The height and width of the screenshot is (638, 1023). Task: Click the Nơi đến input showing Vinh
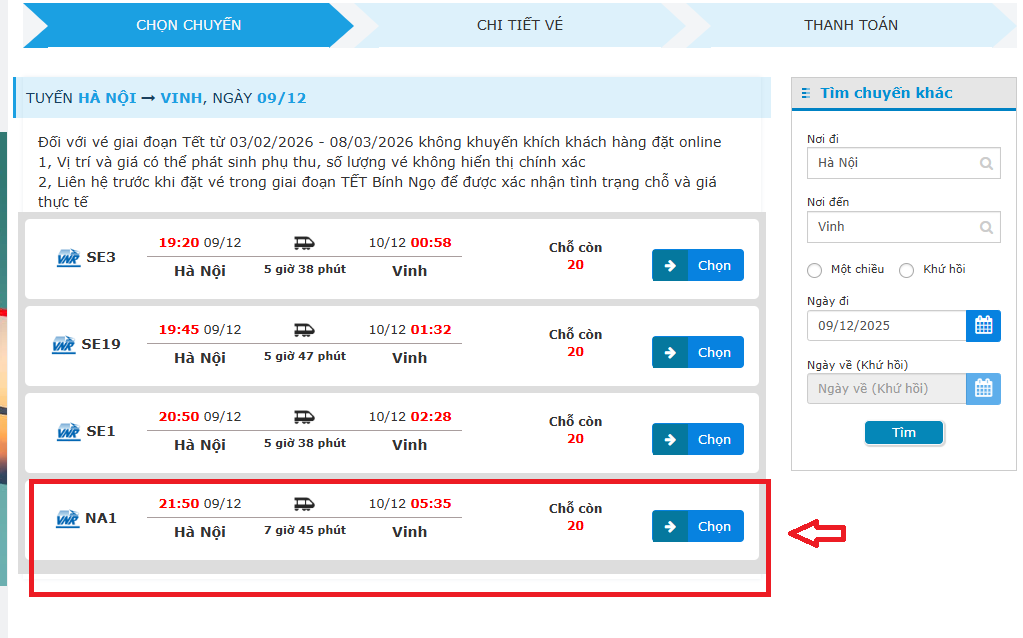(892, 227)
